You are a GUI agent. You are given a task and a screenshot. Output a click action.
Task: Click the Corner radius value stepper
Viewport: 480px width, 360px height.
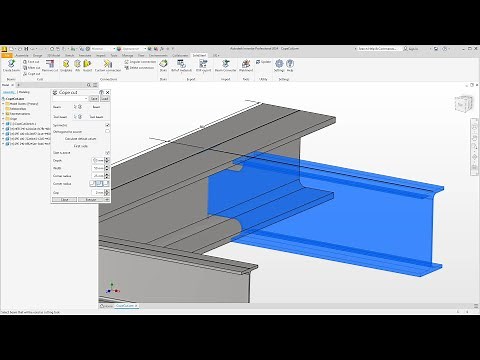[x=107, y=176]
